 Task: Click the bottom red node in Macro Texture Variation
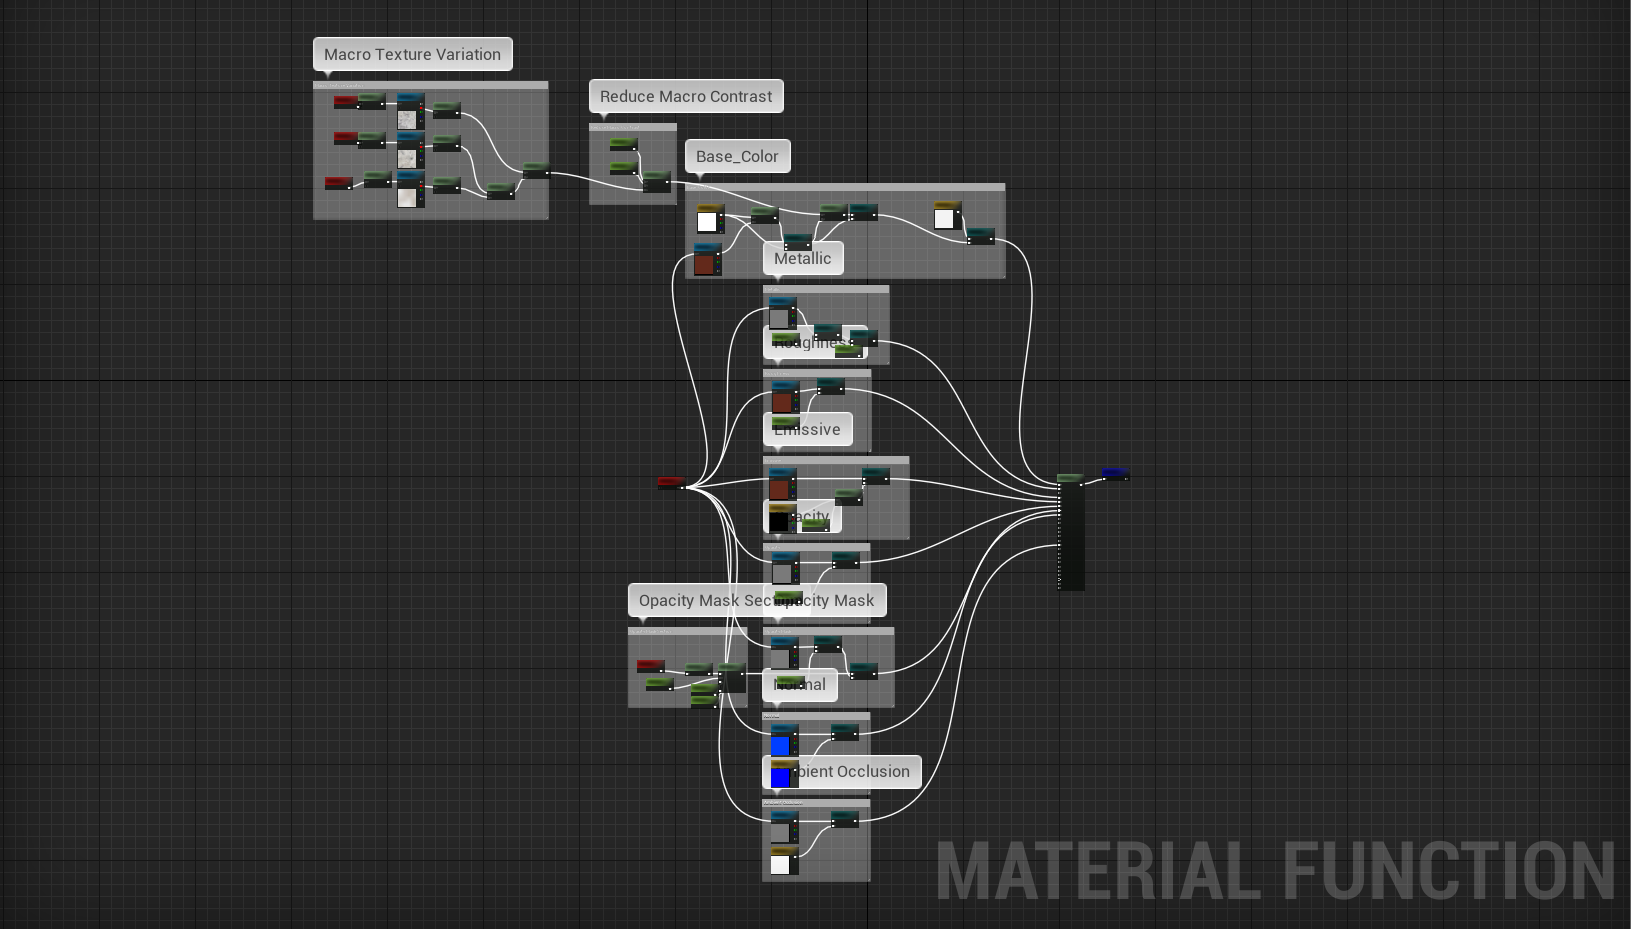(338, 183)
